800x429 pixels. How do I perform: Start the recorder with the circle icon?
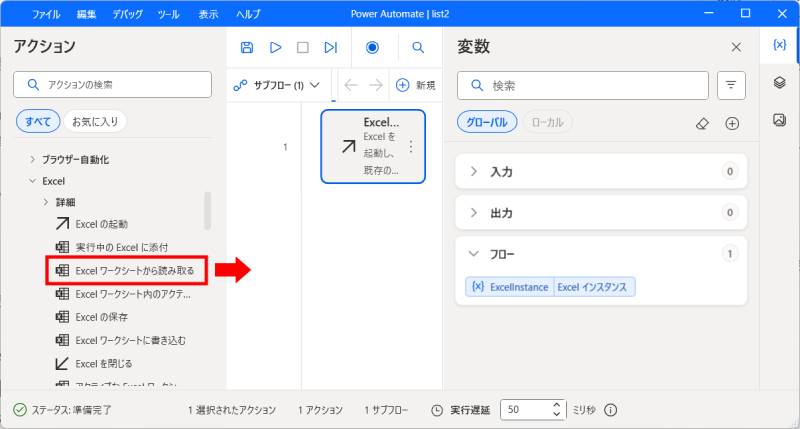click(372, 47)
